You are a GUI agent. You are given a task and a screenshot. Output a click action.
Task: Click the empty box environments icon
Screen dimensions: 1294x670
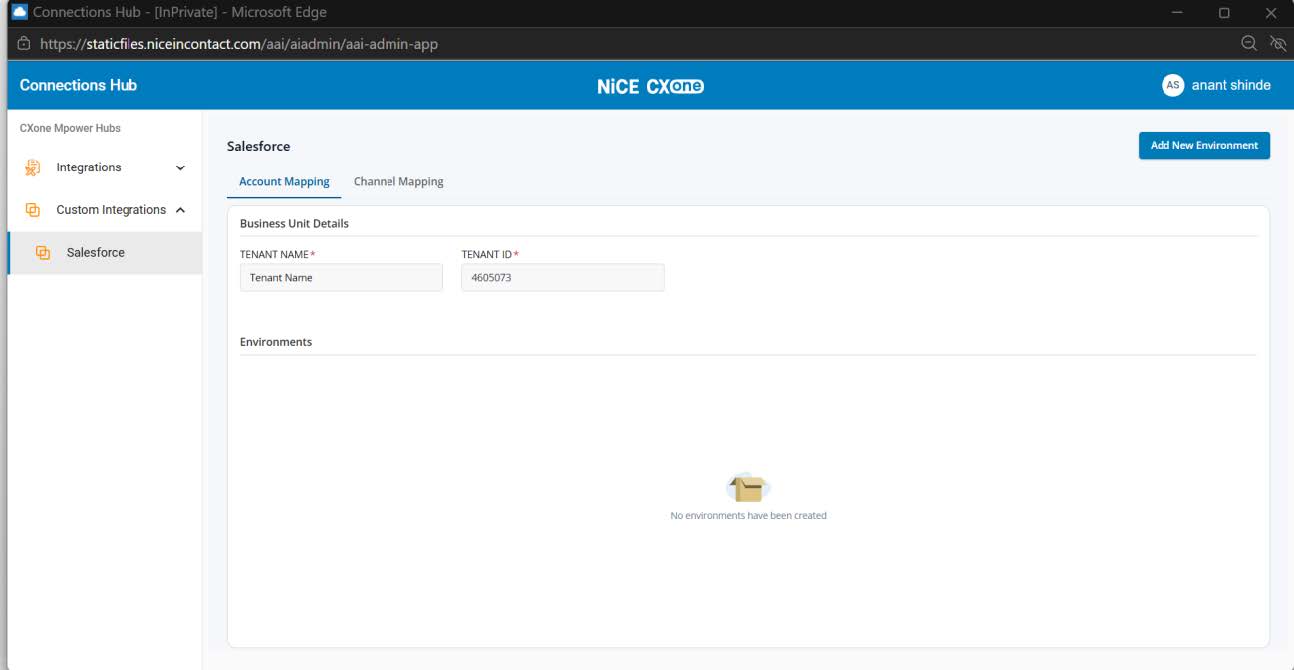(748, 488)
